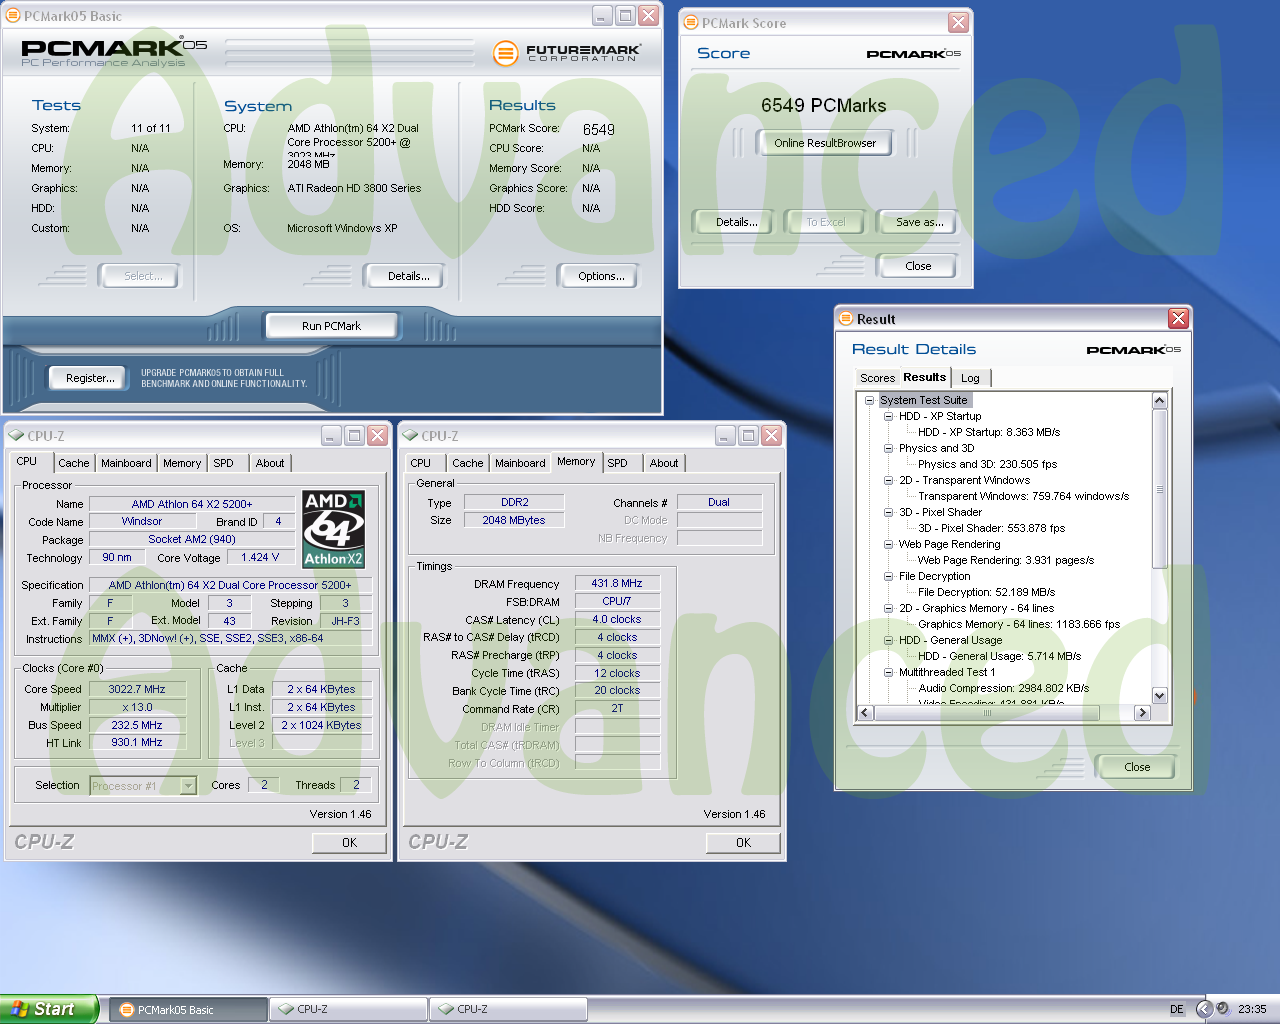Click Close button in Result window

pos(1137,767)
